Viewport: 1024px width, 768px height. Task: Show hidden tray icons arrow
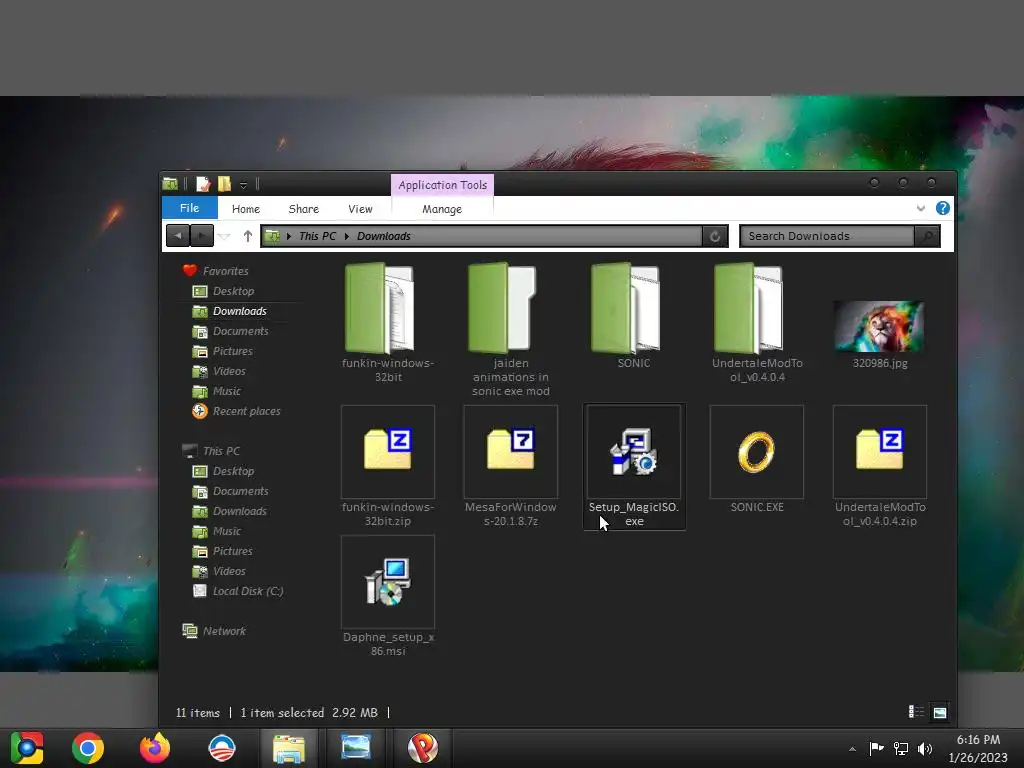[852, 749]
